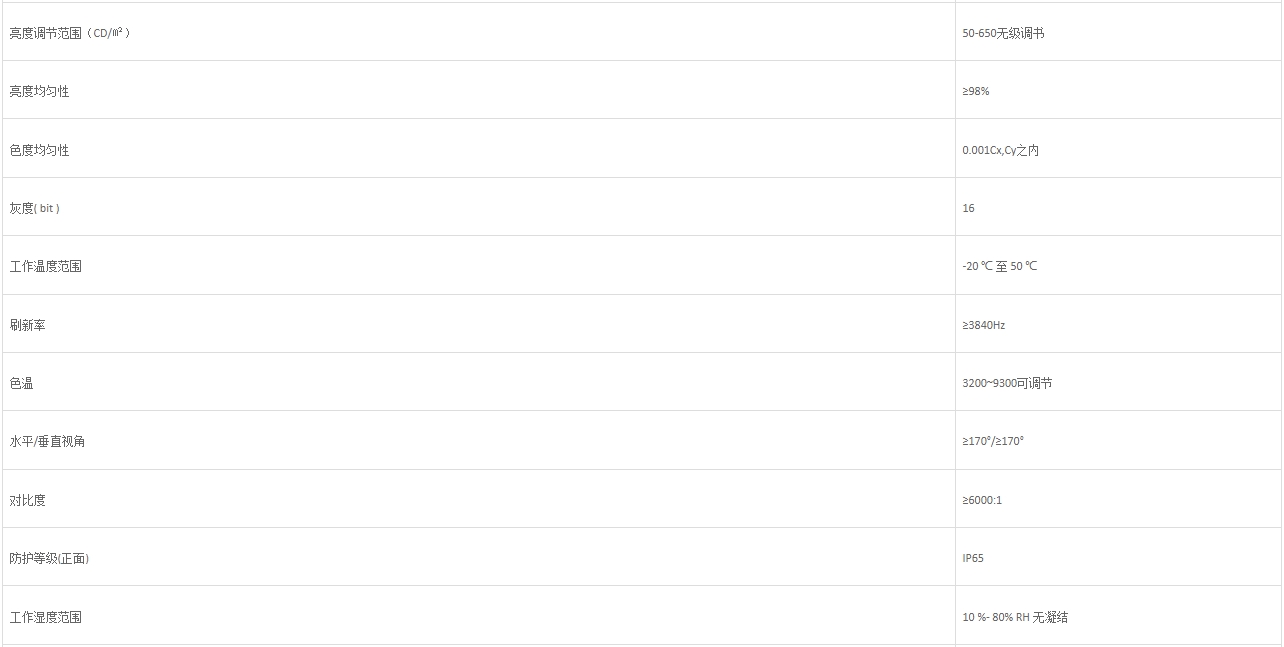Select the 水平/垂直视角 row label

click(x=48, y=441)
